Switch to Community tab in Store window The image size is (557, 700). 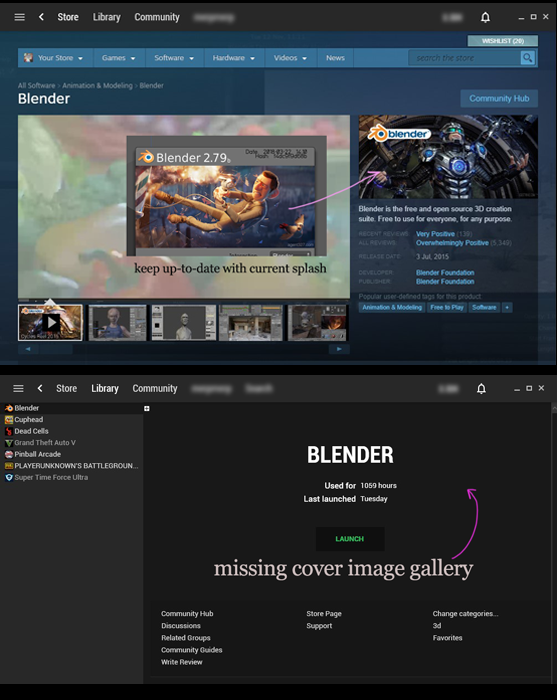(157, 17)
